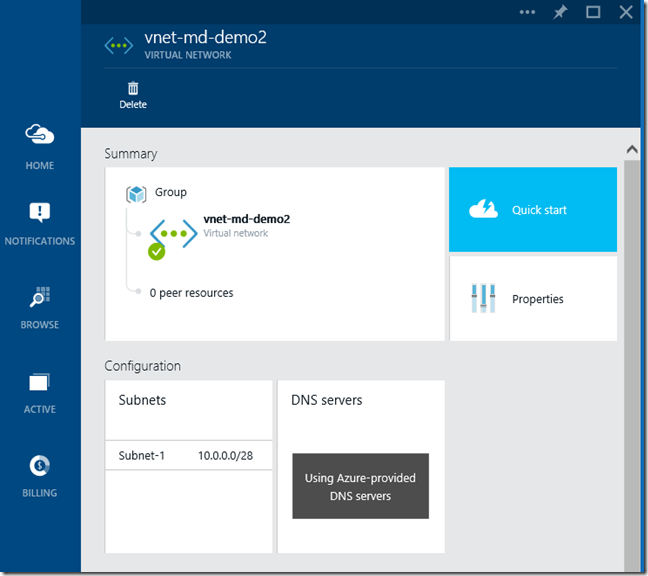Viewport: 648px width, 576px height.
Task: Select the 0 peer resources node
Action: [191, 293]
